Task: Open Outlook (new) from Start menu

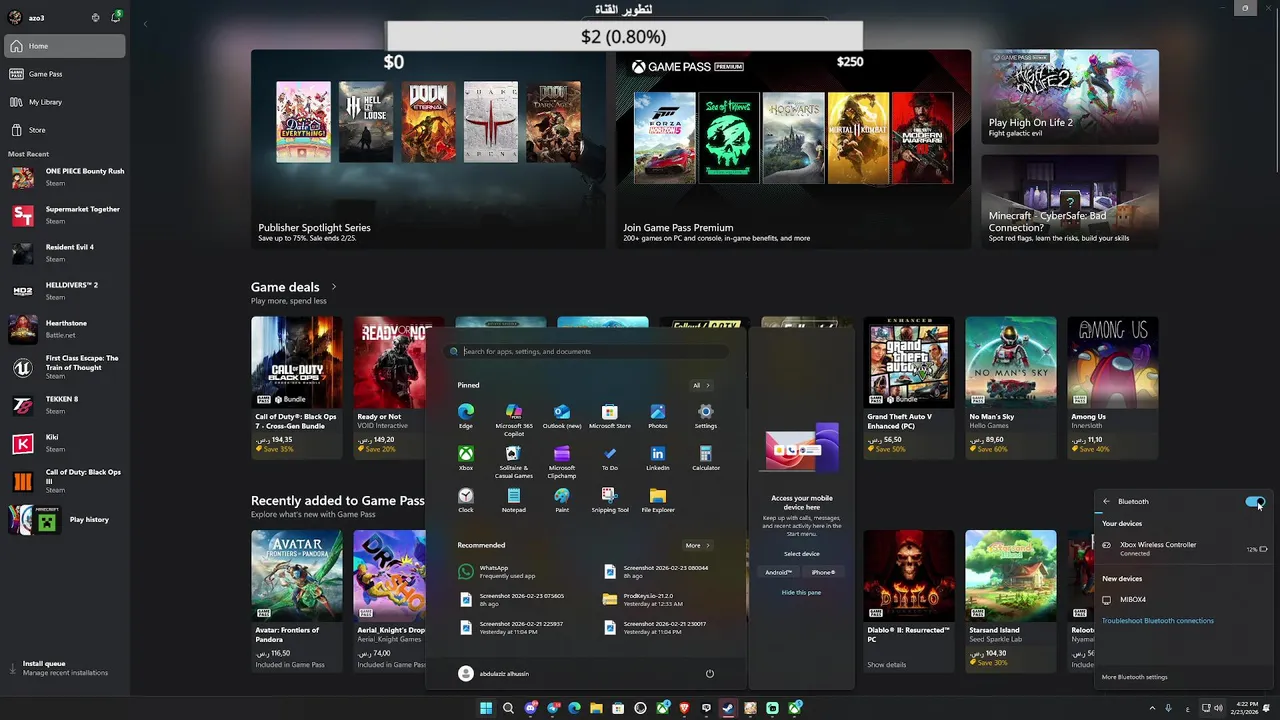Action: click(562, 416)
